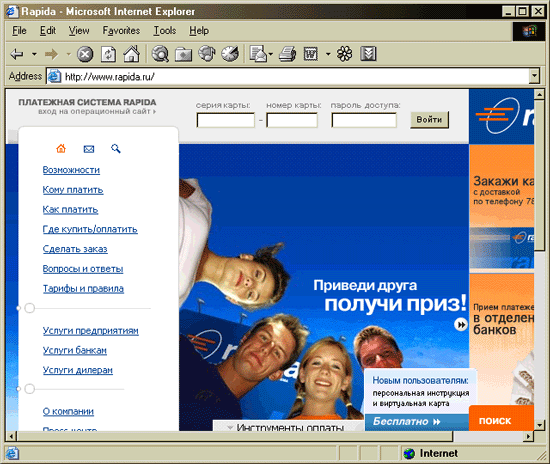Open the Forward button history dropdown arrow
Screen dimensions: 550x464
point(68,54)
